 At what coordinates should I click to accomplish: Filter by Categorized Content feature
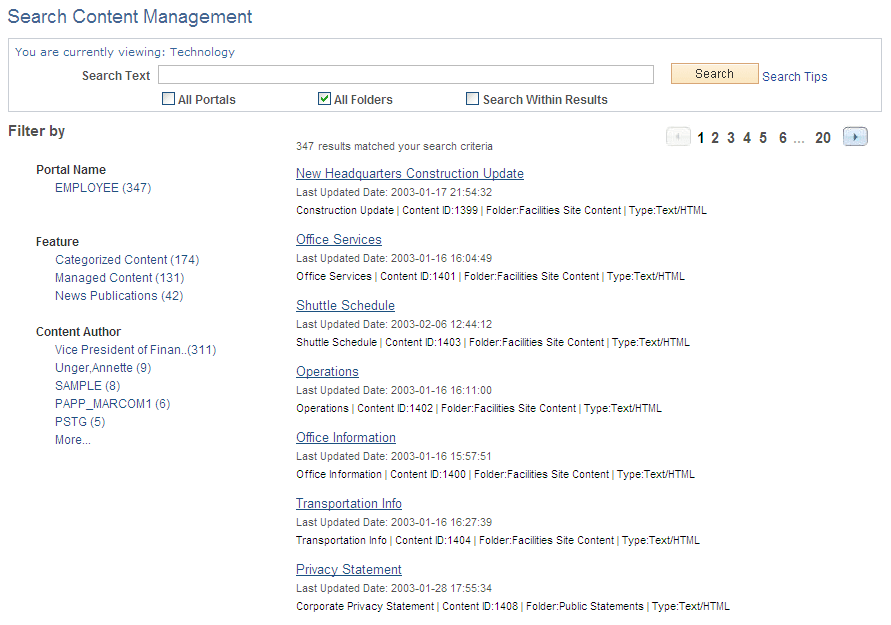coord(112,259)
